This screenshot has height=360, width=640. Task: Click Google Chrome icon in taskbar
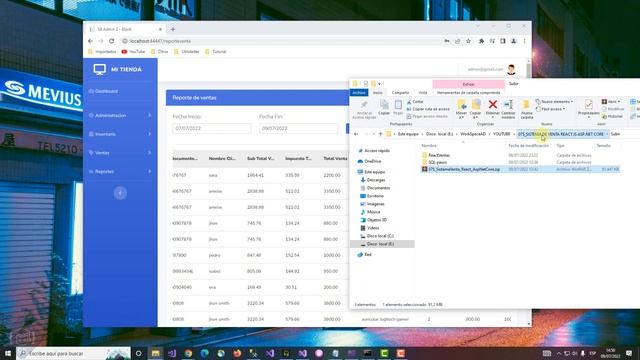click(188, 353)
